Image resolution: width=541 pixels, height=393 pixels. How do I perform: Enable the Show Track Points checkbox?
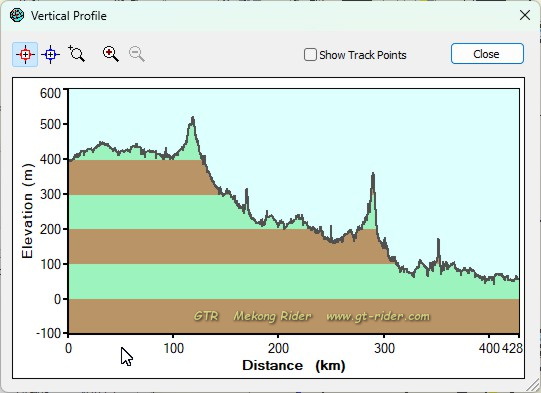tap(310, 55)
